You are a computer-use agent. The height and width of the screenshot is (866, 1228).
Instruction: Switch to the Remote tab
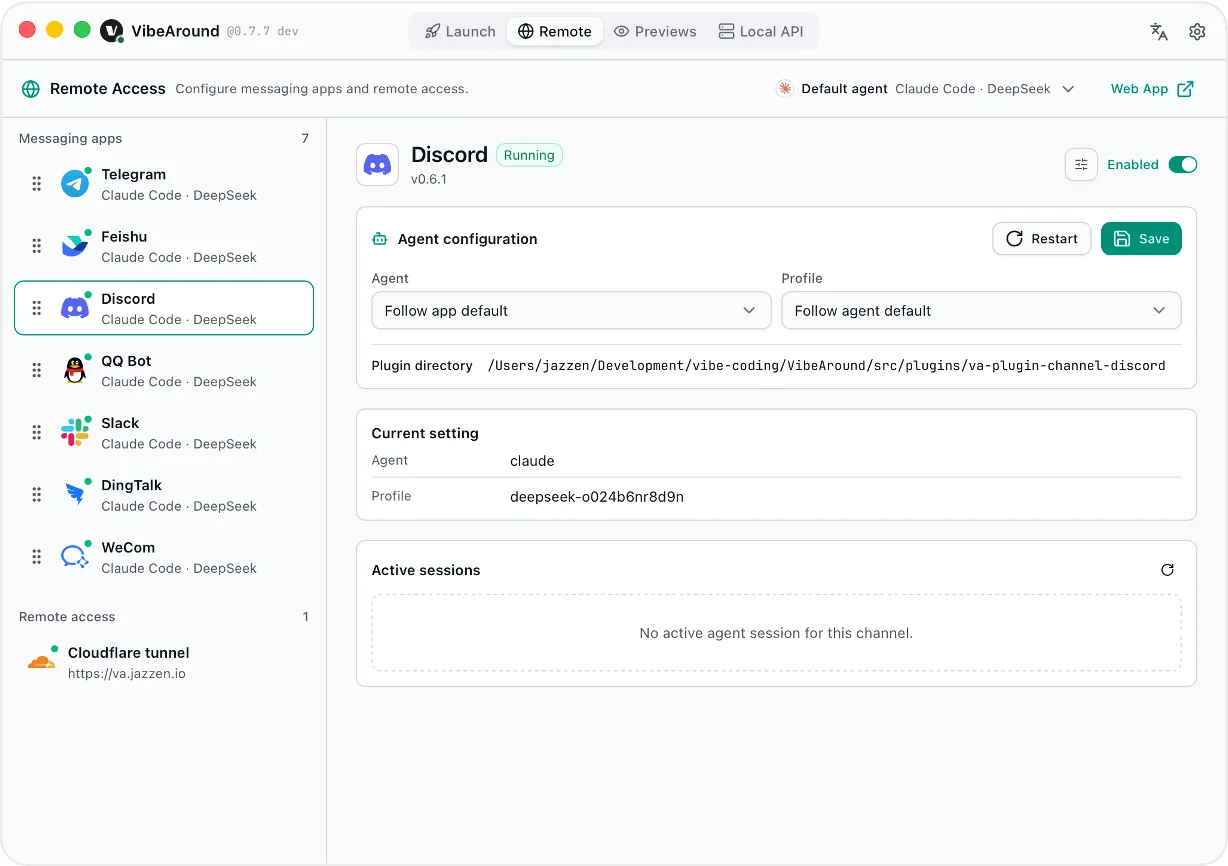pos(555,31)
